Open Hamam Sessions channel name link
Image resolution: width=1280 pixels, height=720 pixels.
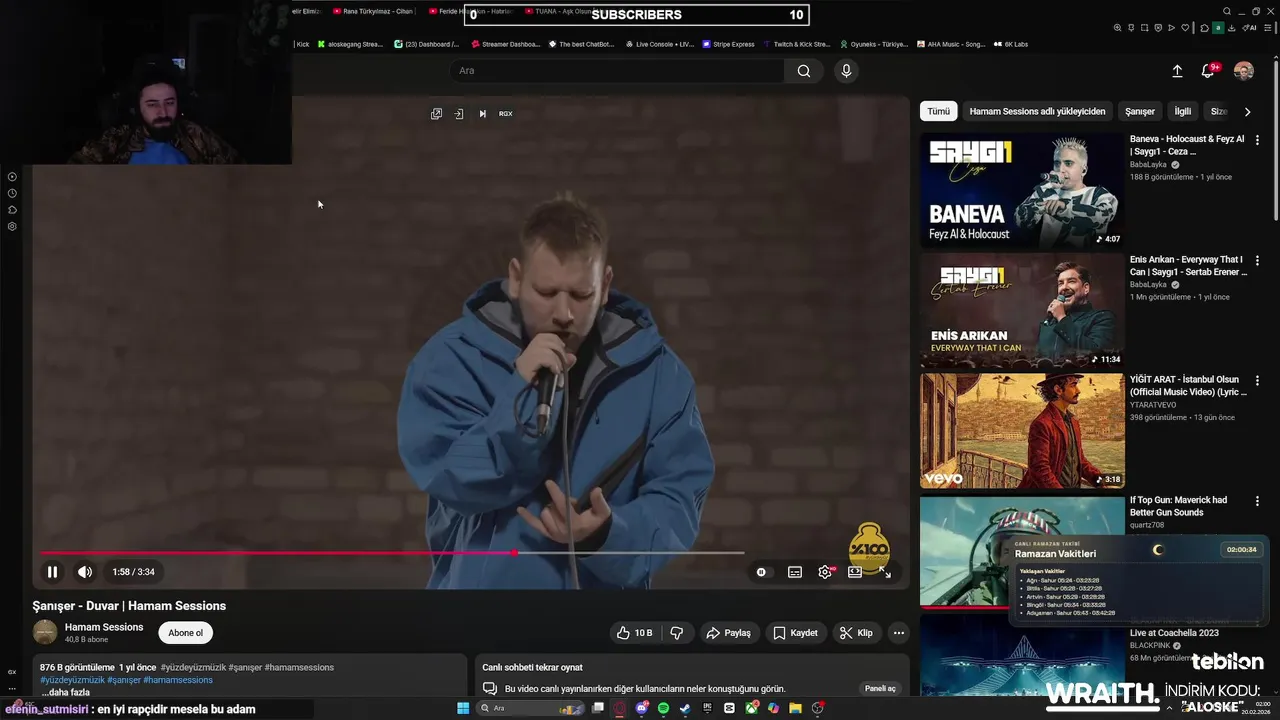[104, 627]
